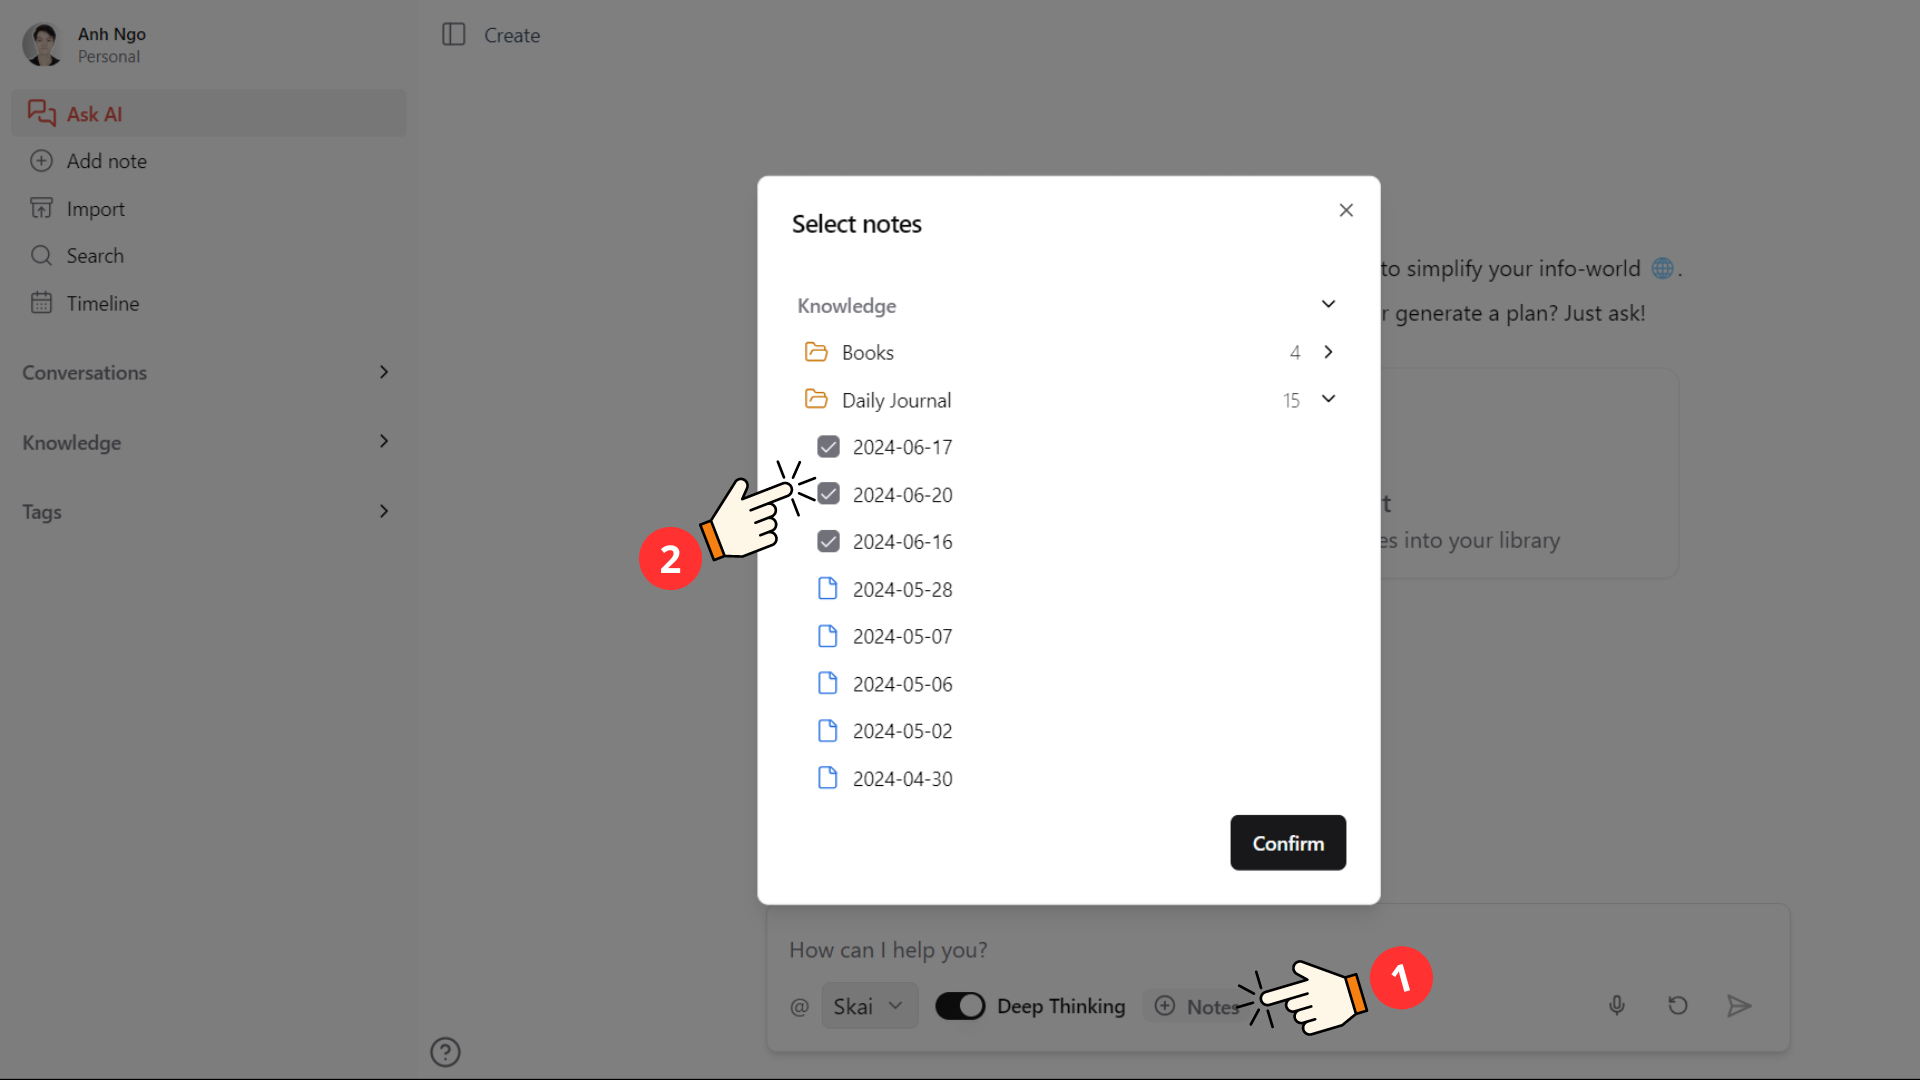
Task: Click the Add note icon
Action: coord(41,161)
